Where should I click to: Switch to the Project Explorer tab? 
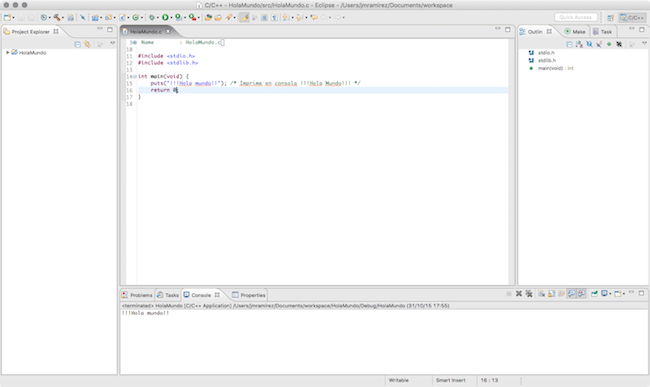click(31, 31)
